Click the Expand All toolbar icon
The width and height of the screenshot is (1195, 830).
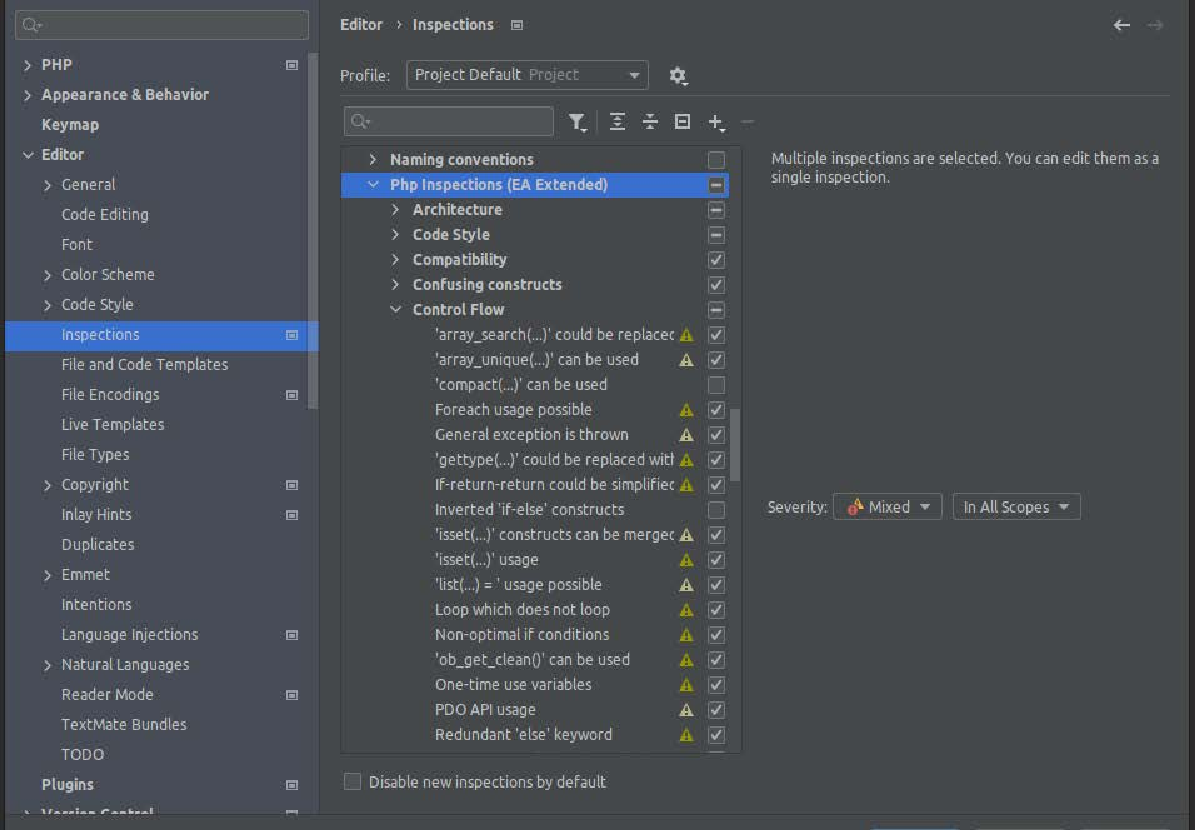point(617,122)
